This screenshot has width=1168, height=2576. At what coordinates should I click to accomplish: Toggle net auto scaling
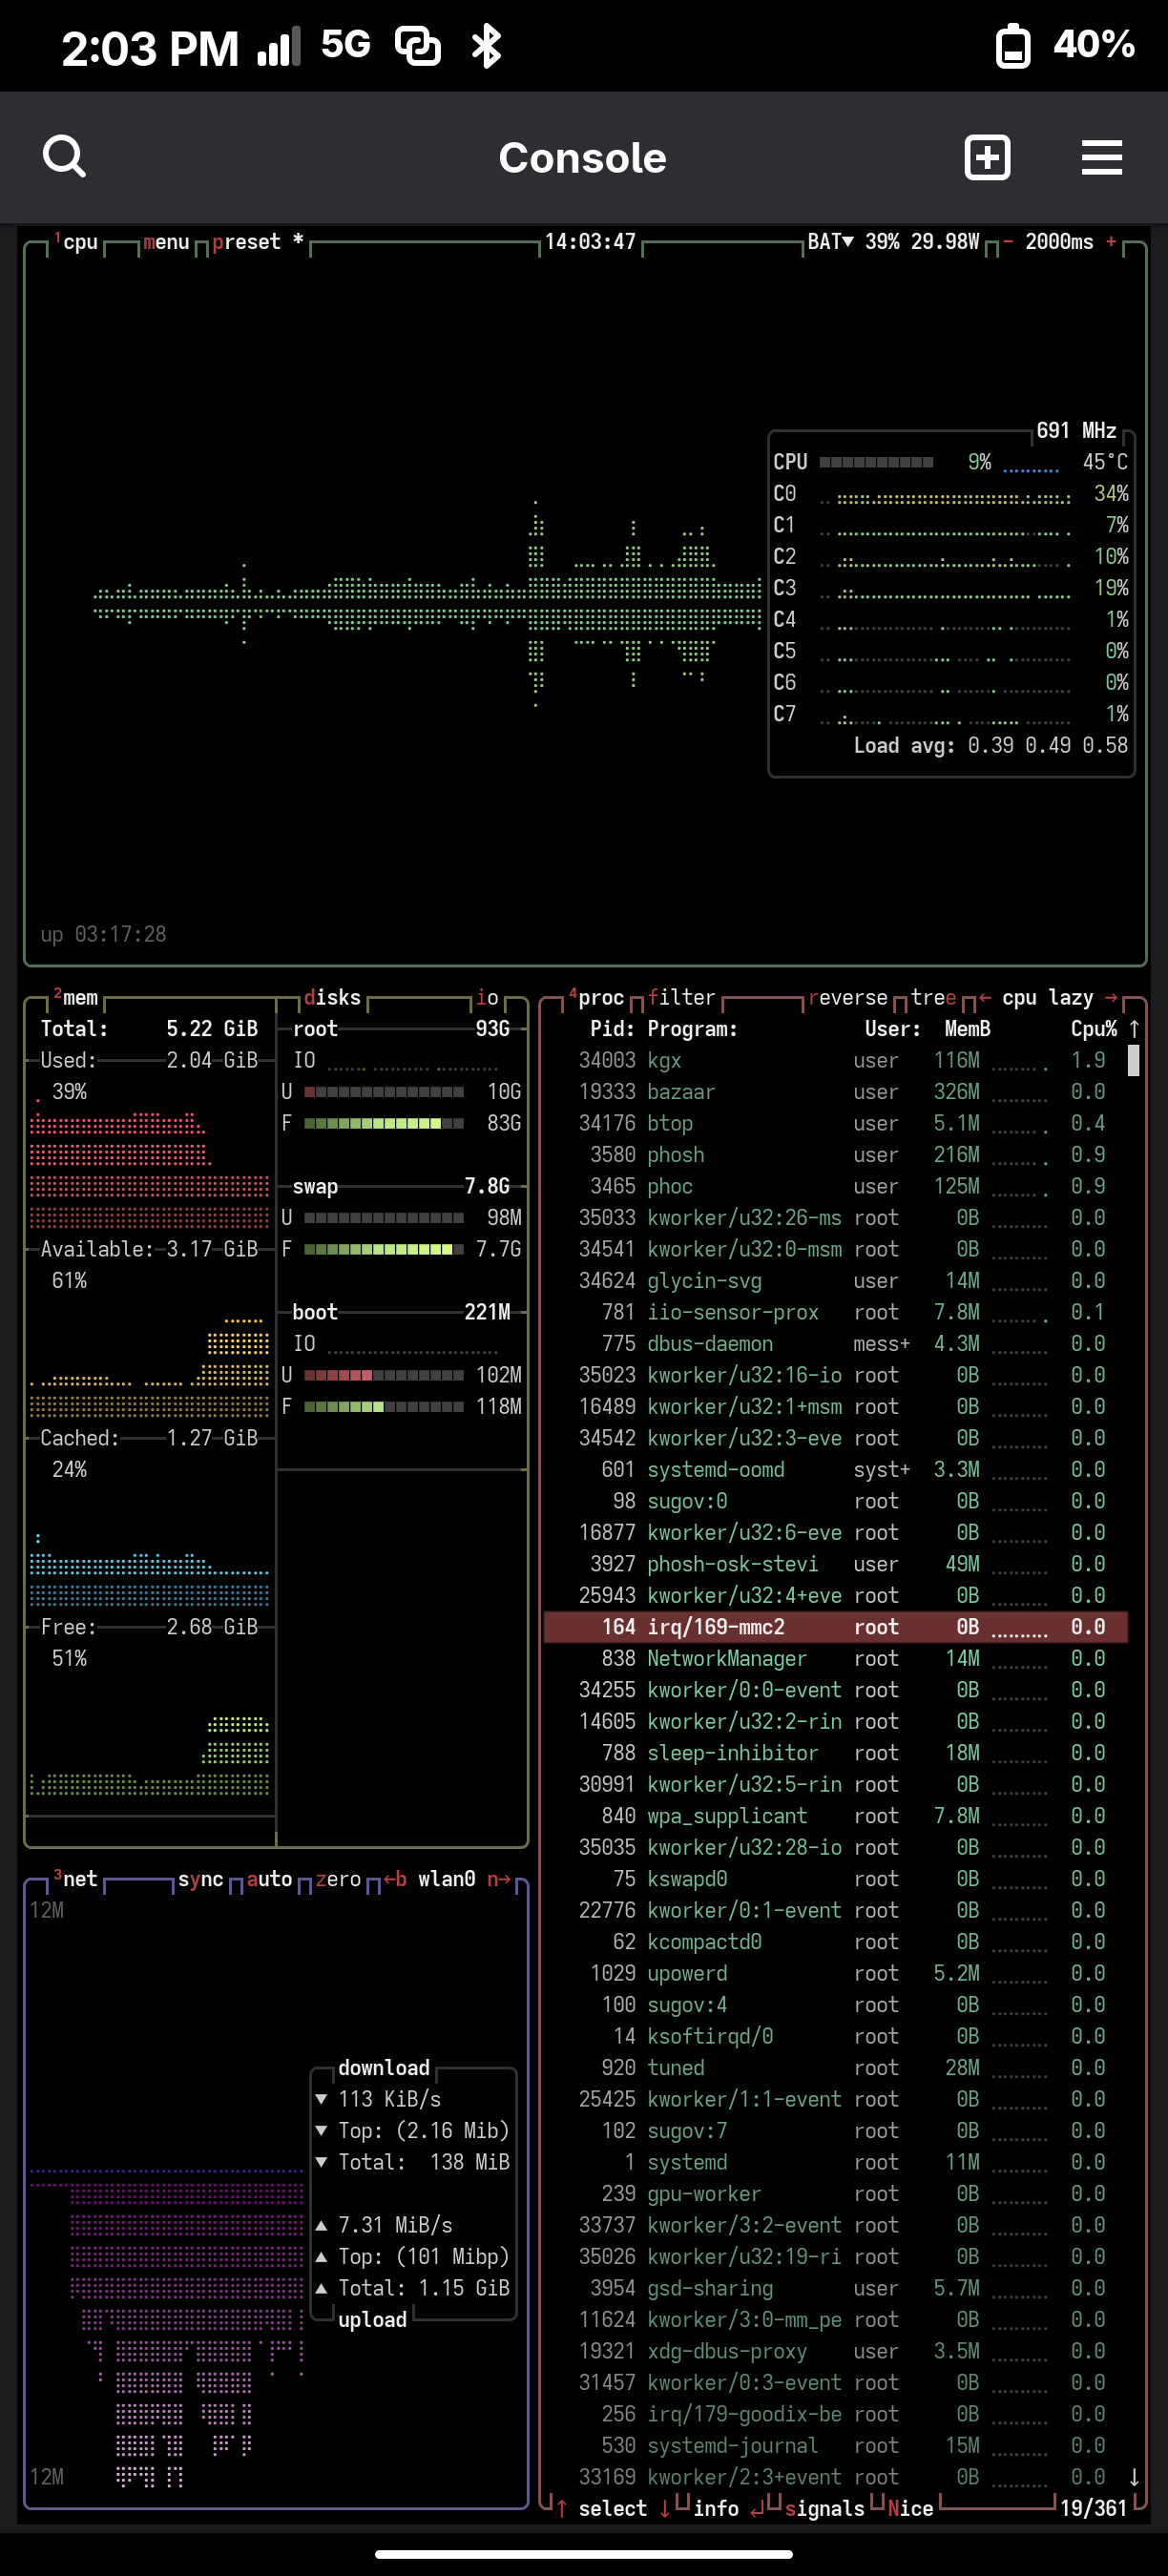click(x=269, y=1879)
